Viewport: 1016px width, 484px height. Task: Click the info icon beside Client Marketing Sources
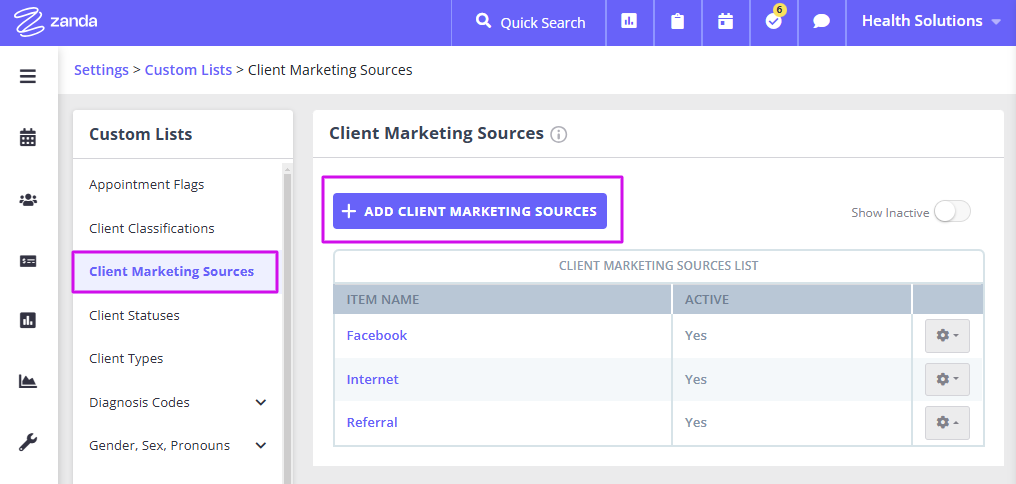tap(559, 135)
